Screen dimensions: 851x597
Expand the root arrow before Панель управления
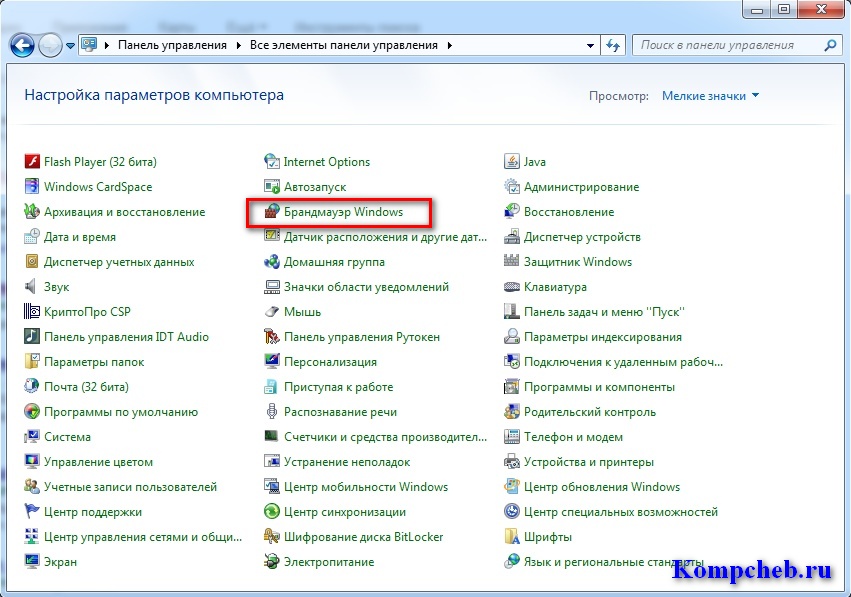point(107,46)
